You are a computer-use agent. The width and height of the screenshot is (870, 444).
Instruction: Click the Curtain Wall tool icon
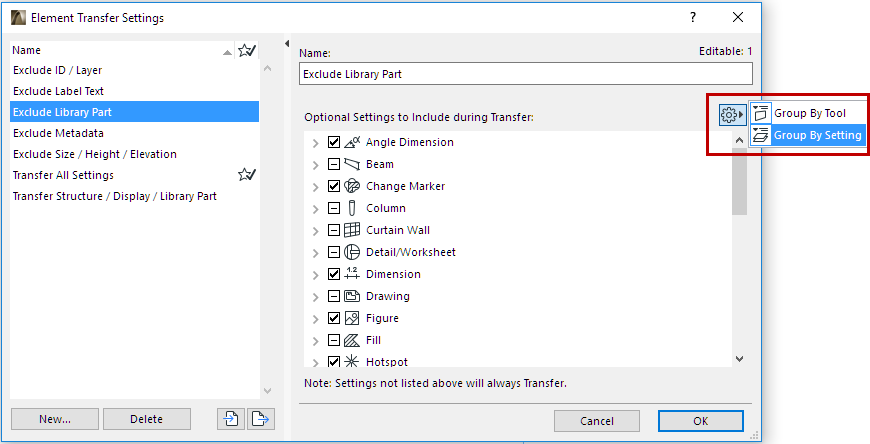tap(352, 230)
